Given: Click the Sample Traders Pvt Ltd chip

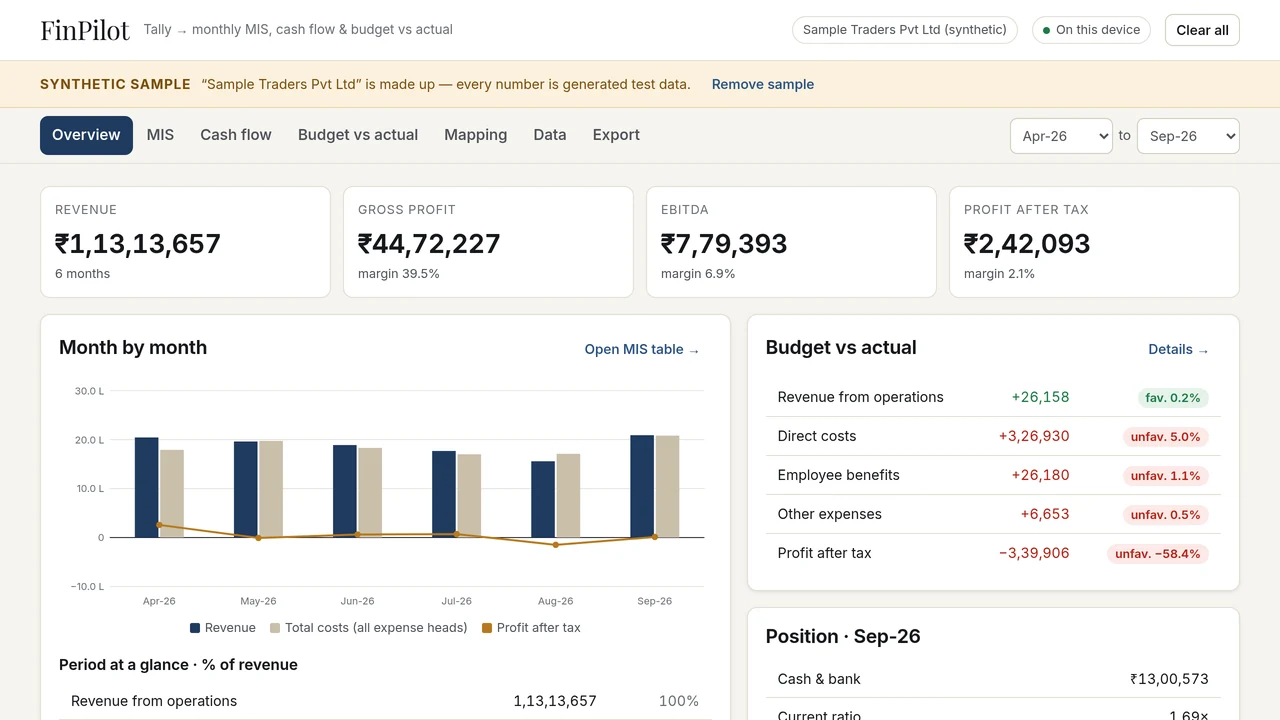Looking at the screenshot, I should click(905, 30).
